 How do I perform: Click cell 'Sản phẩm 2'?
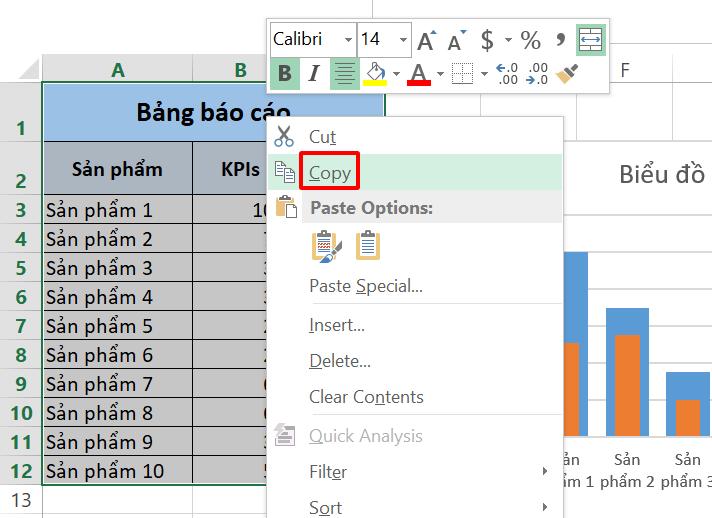[x=117, y=239]
